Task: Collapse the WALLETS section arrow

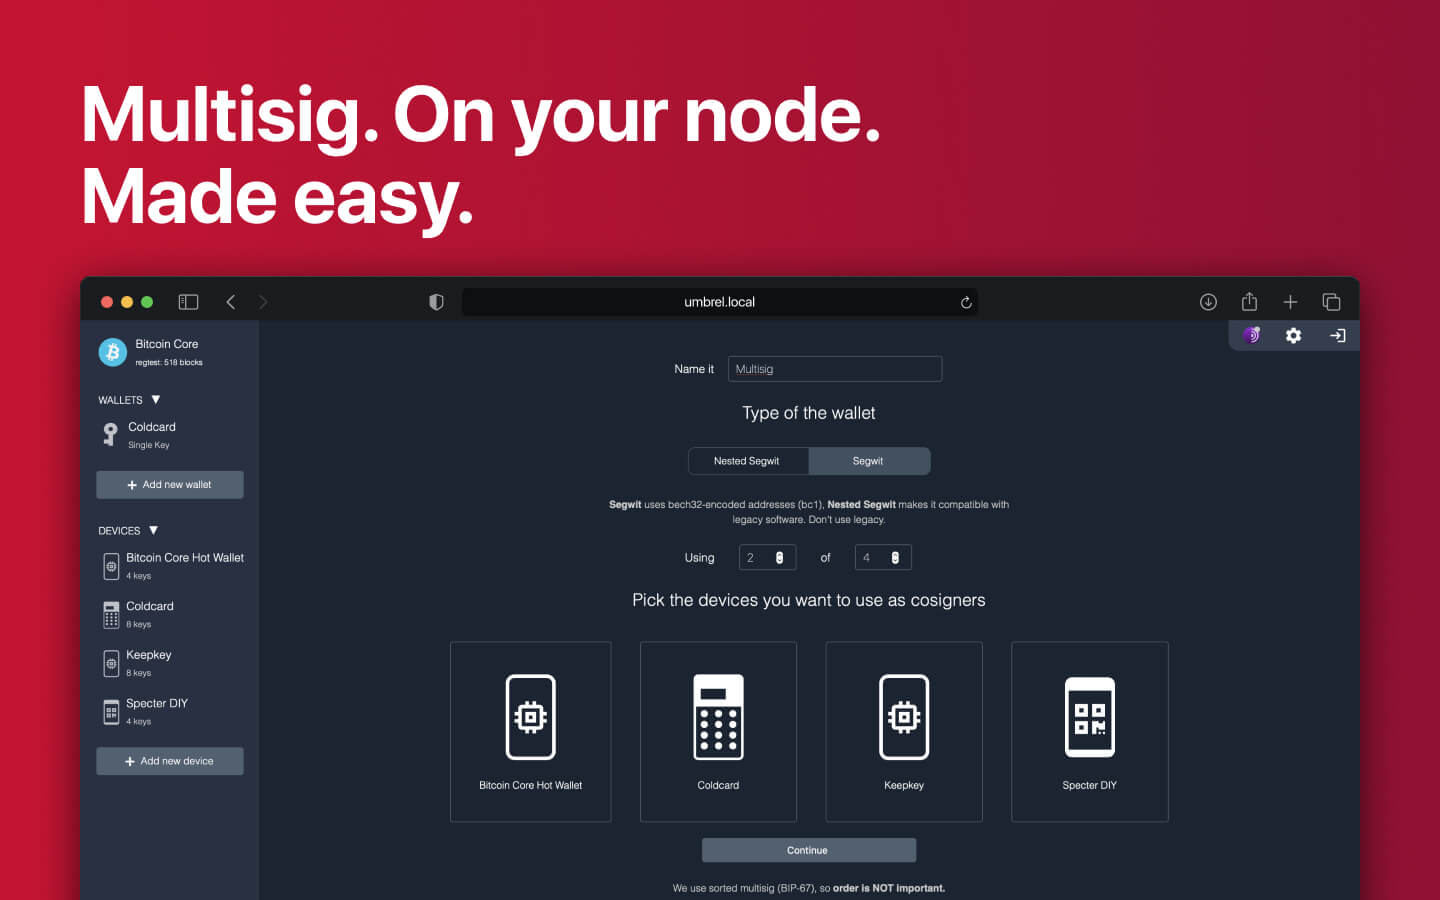Action: pos(155,399)
